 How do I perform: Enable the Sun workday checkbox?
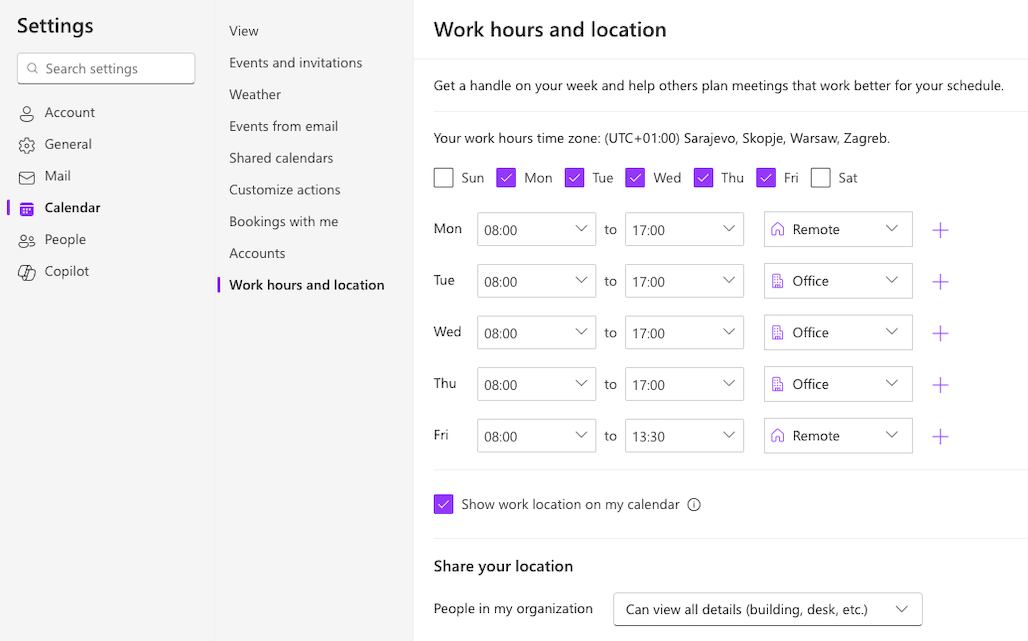tap(443, 178)
